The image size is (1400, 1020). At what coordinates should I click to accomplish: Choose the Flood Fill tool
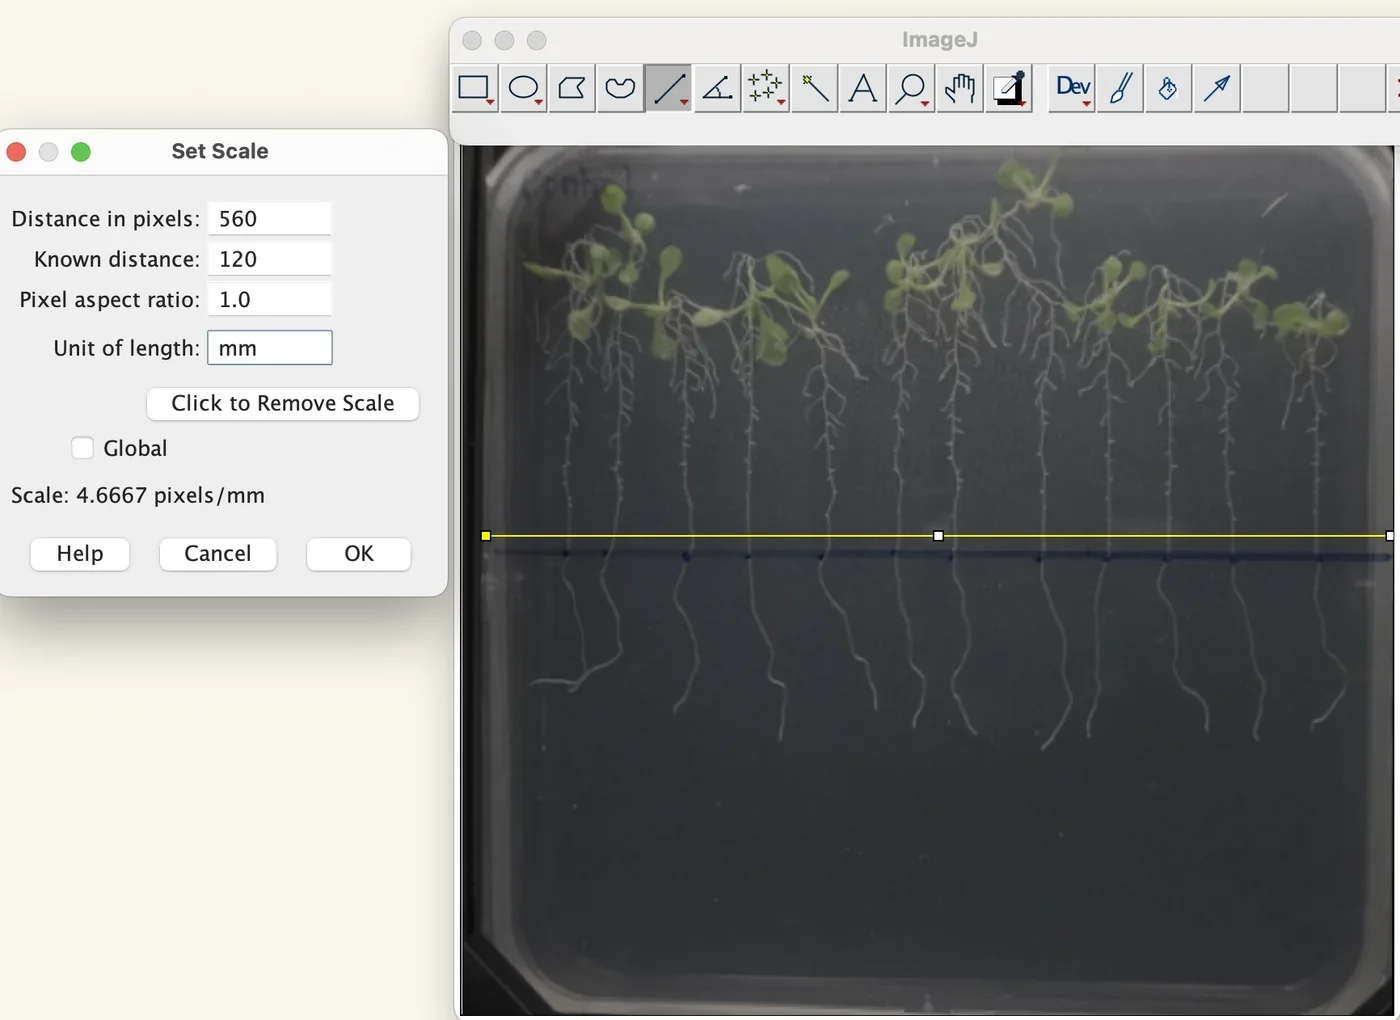(1168, 89)
